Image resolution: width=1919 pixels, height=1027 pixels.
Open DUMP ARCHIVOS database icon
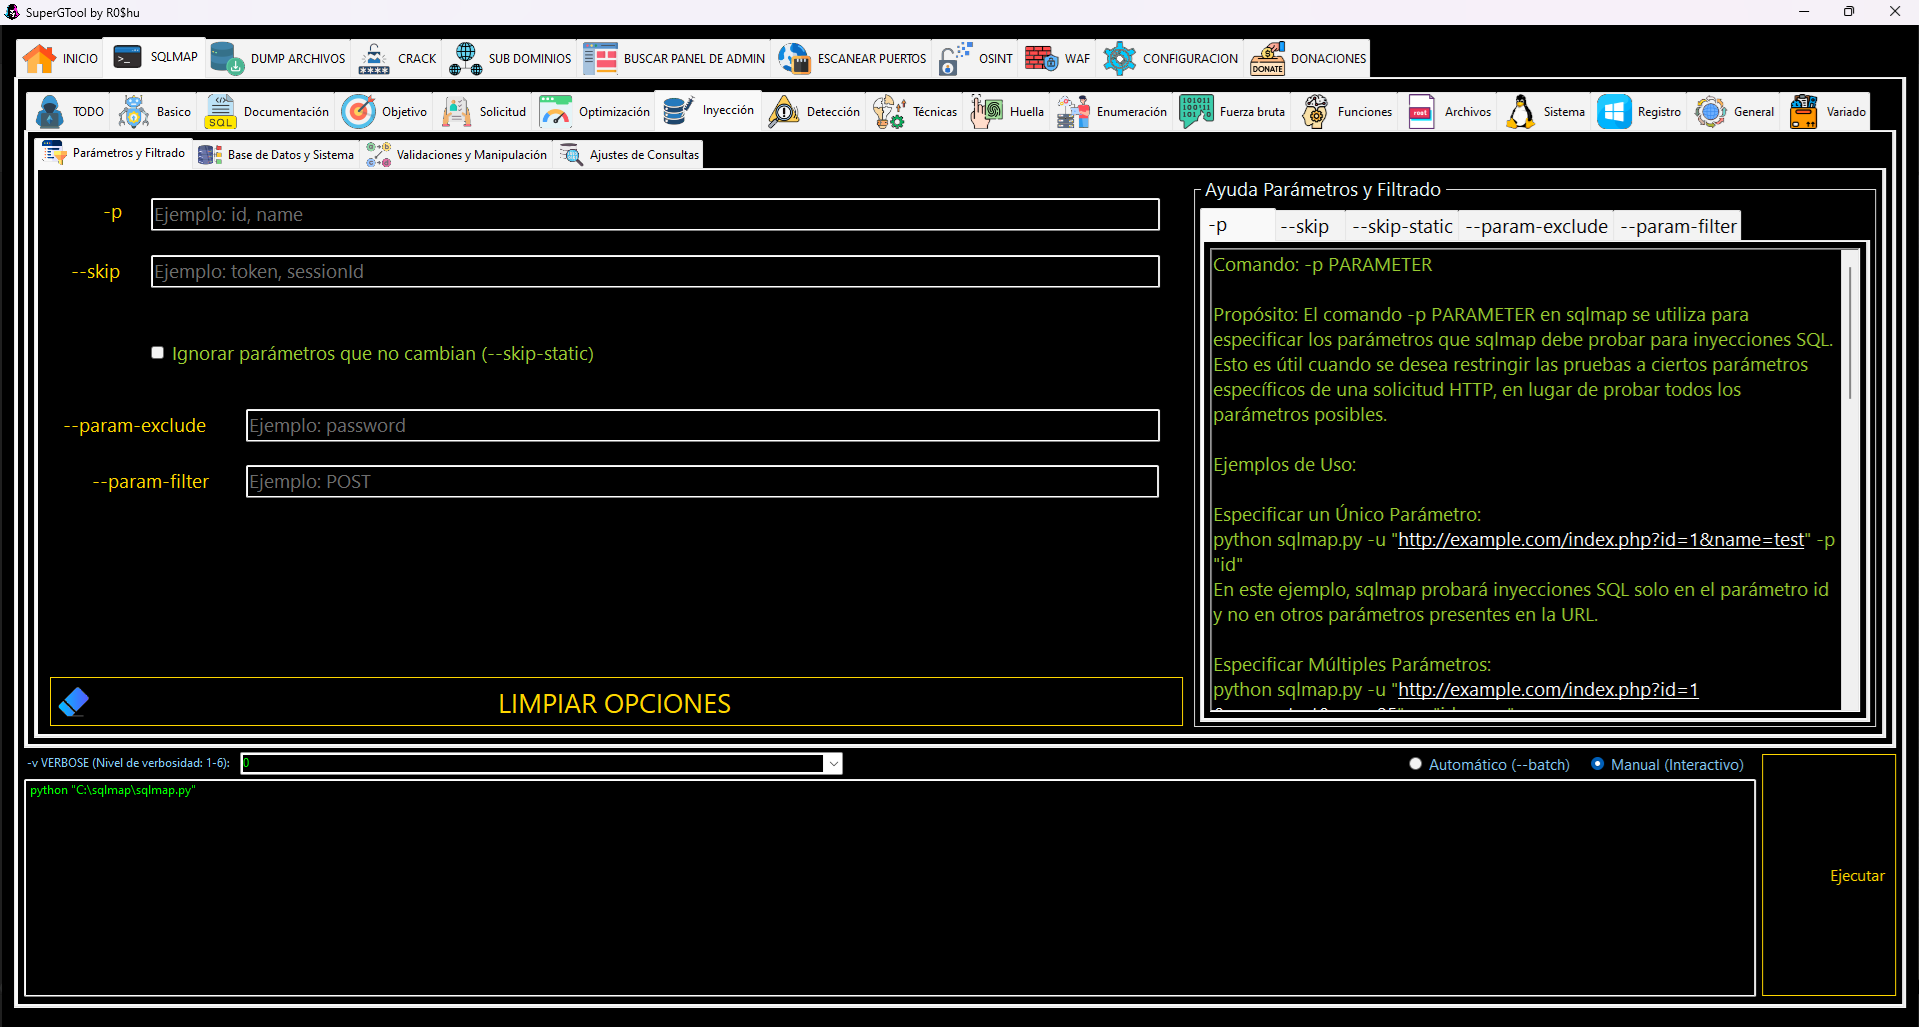pos(227,59)
